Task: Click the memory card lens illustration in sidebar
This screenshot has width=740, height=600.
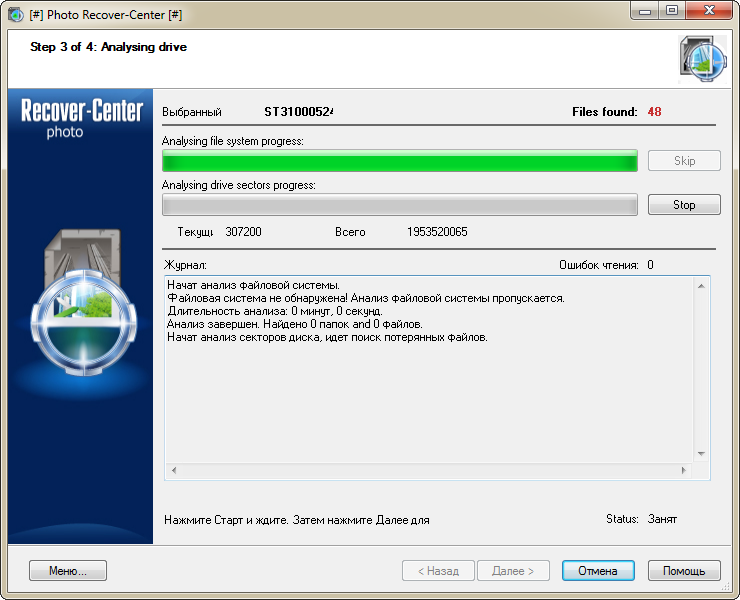Action: [84, 304]
